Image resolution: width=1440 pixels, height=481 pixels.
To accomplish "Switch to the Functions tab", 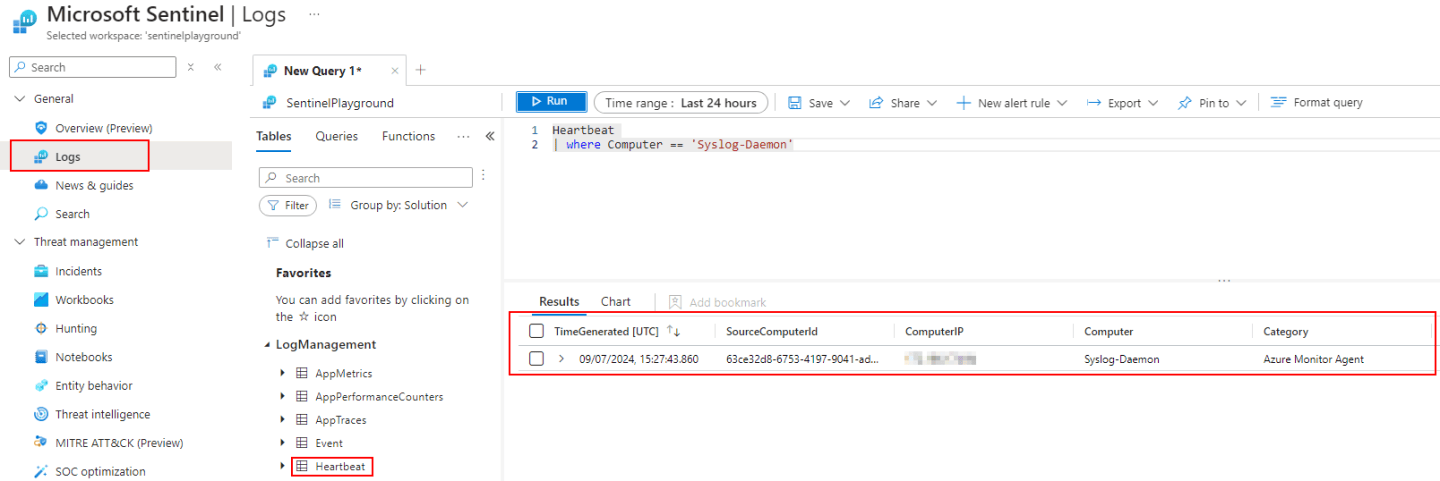I will click(408, 136).
